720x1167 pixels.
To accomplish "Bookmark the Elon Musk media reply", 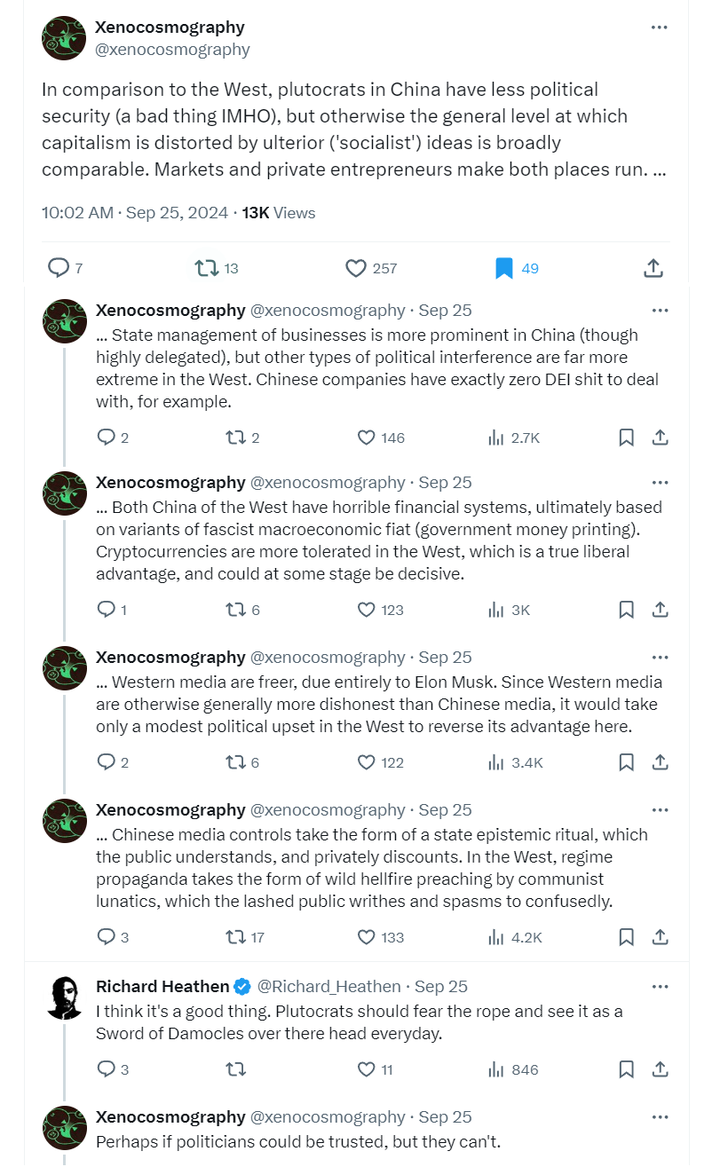I will tap(626, 762).
